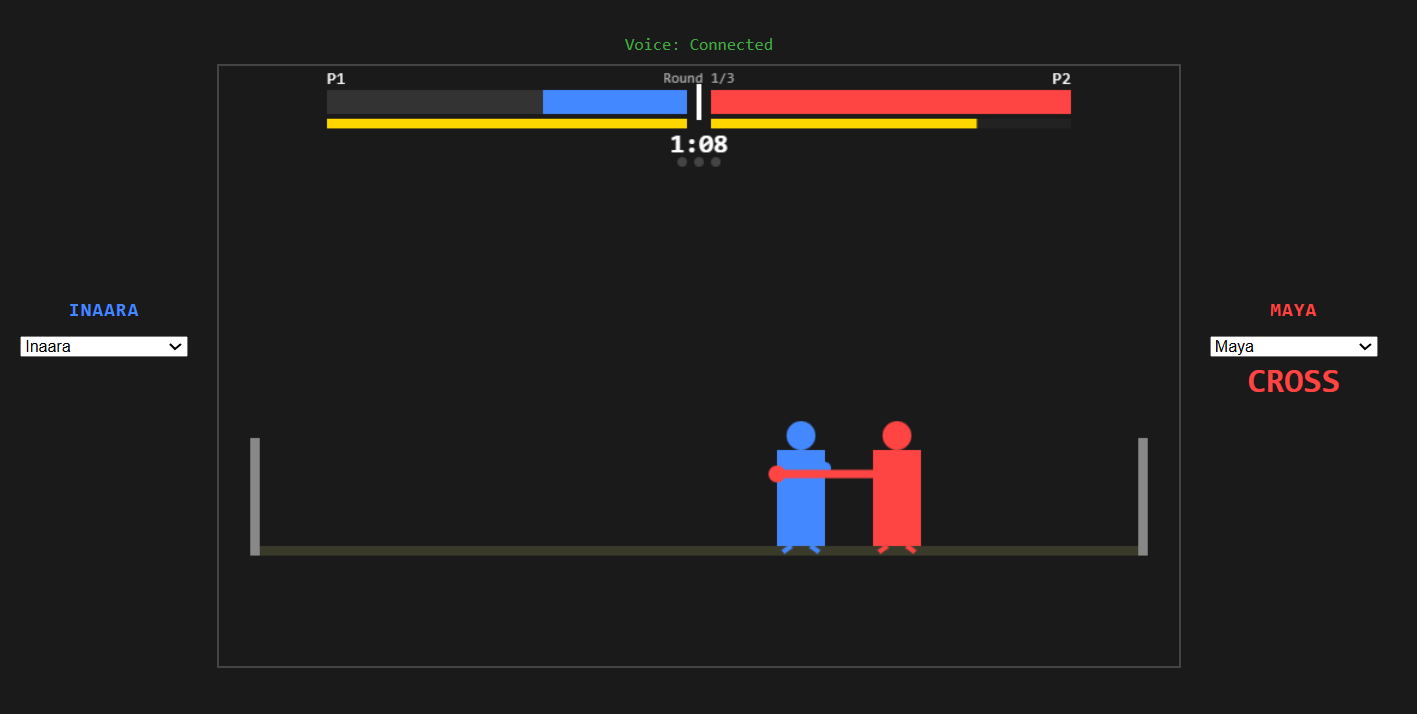
Task: Click the red CROSS move text
Action: point(1294,382)
